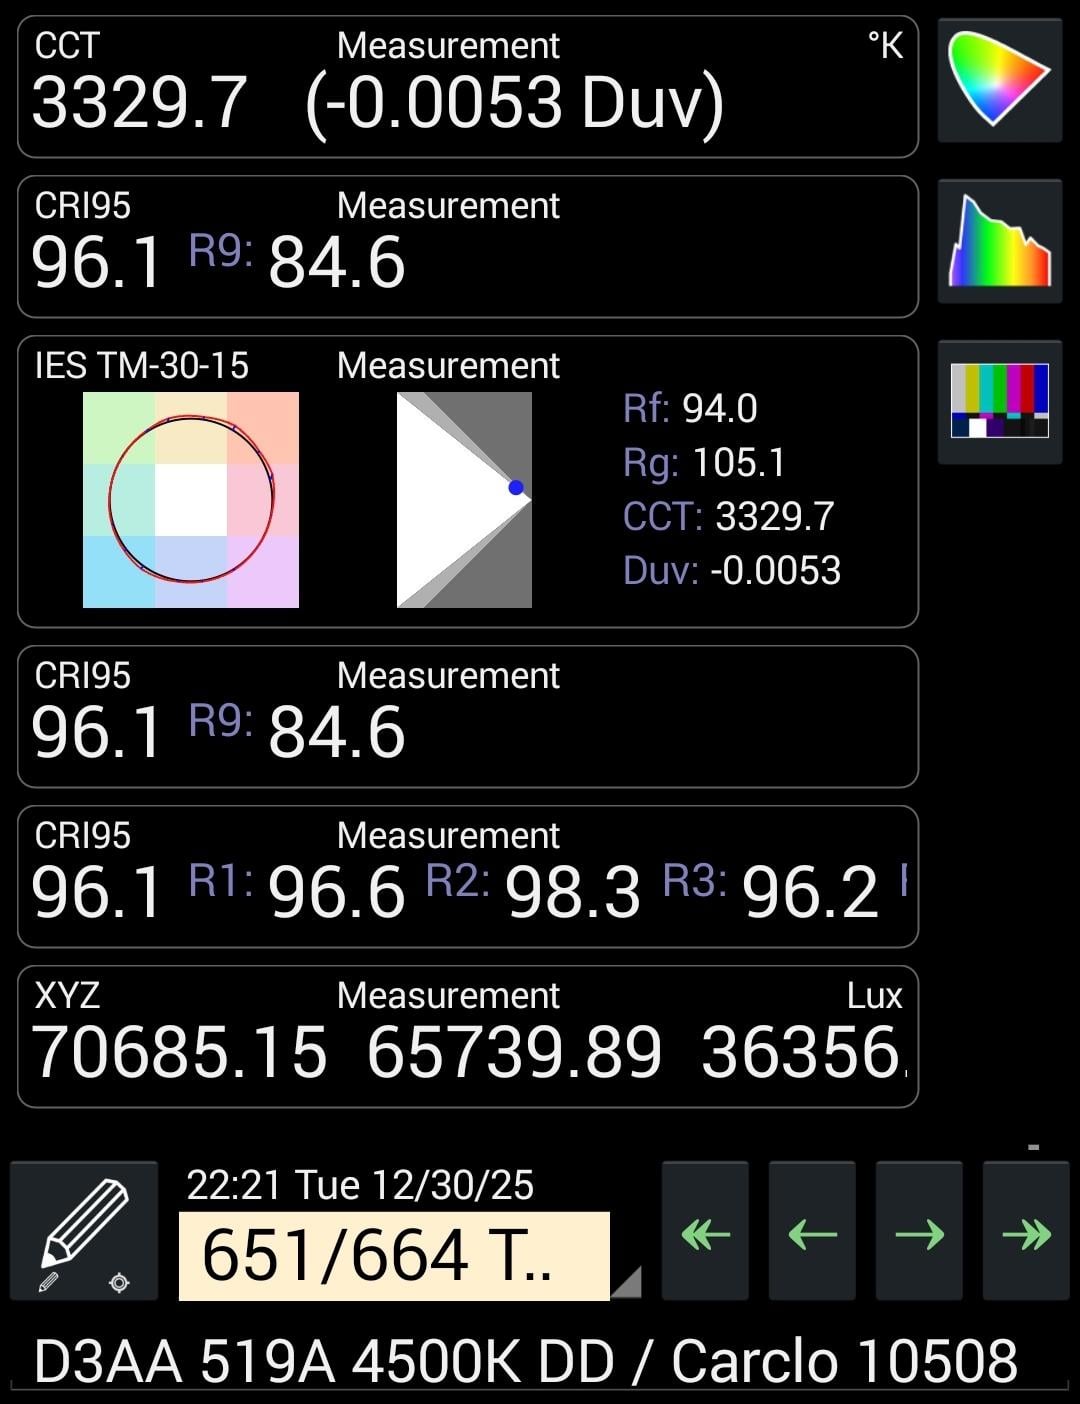Open the CIE chromaticity diagram view

coord(999,79)
